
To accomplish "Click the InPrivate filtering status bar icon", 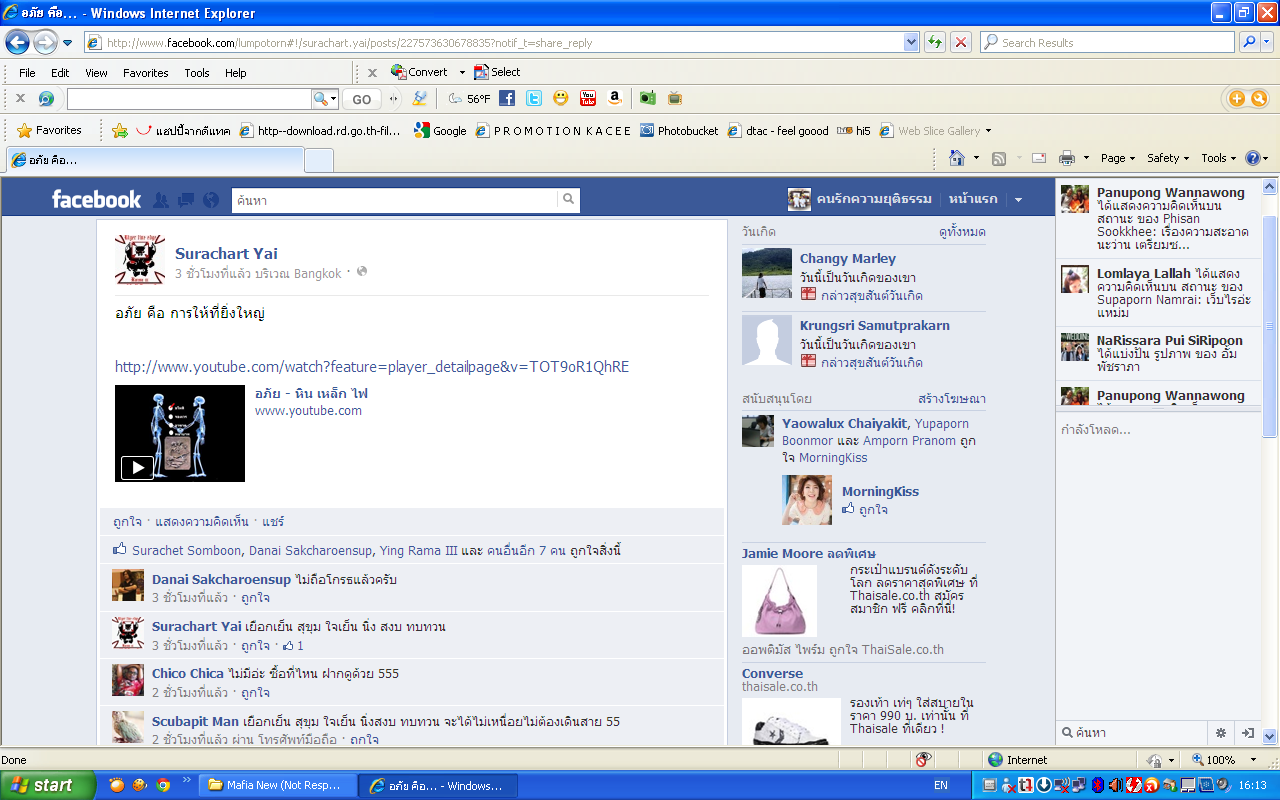I will click(x=924, y=760).
